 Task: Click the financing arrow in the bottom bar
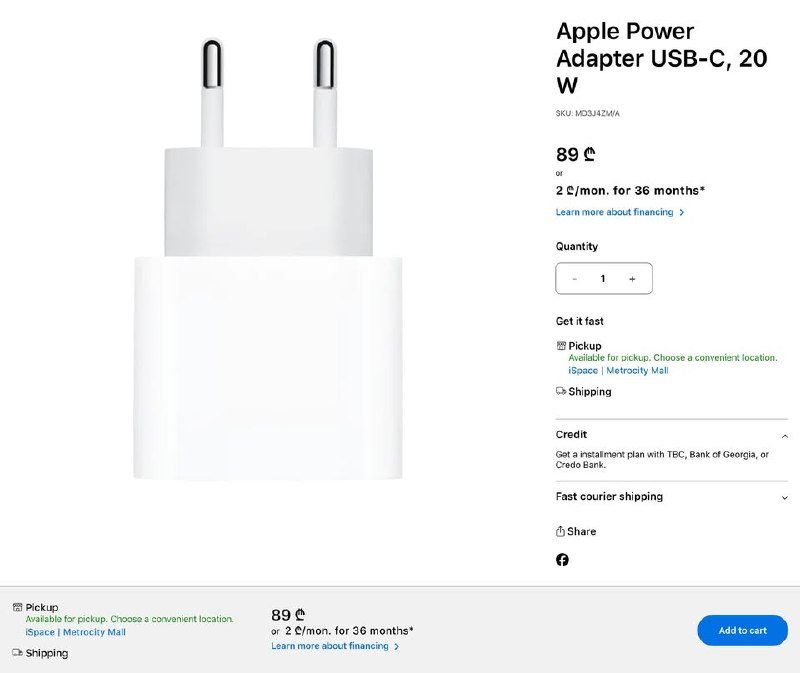coord(396,646)
